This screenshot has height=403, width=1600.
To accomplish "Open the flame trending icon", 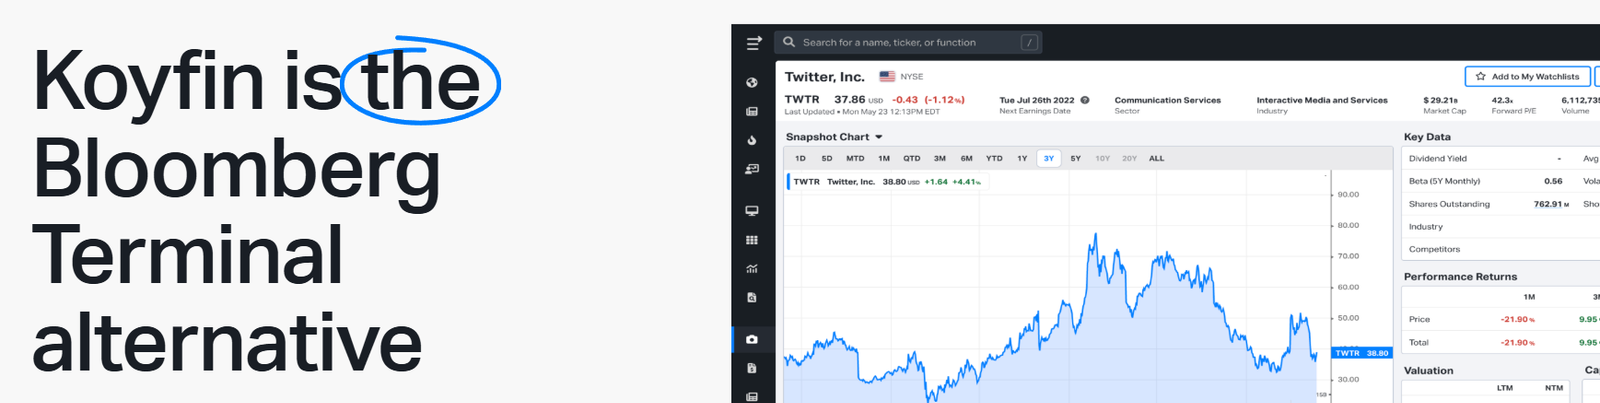I will 752,140.
